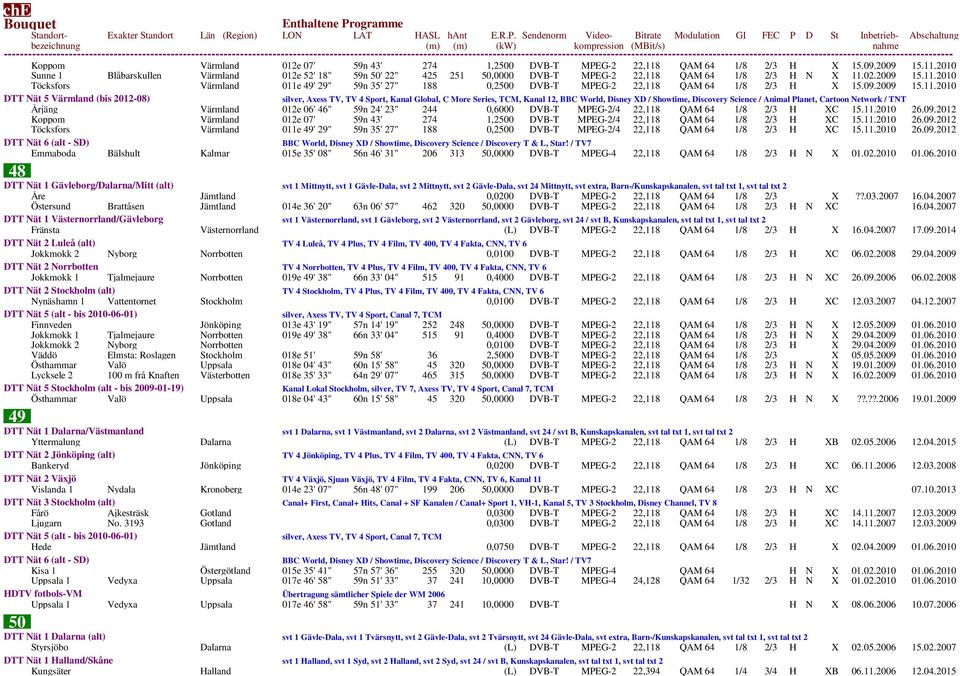The height and width of the screenshot is (676, 960).
Task: Click the station name "Nynäshamn 1"
Action: 58,302
